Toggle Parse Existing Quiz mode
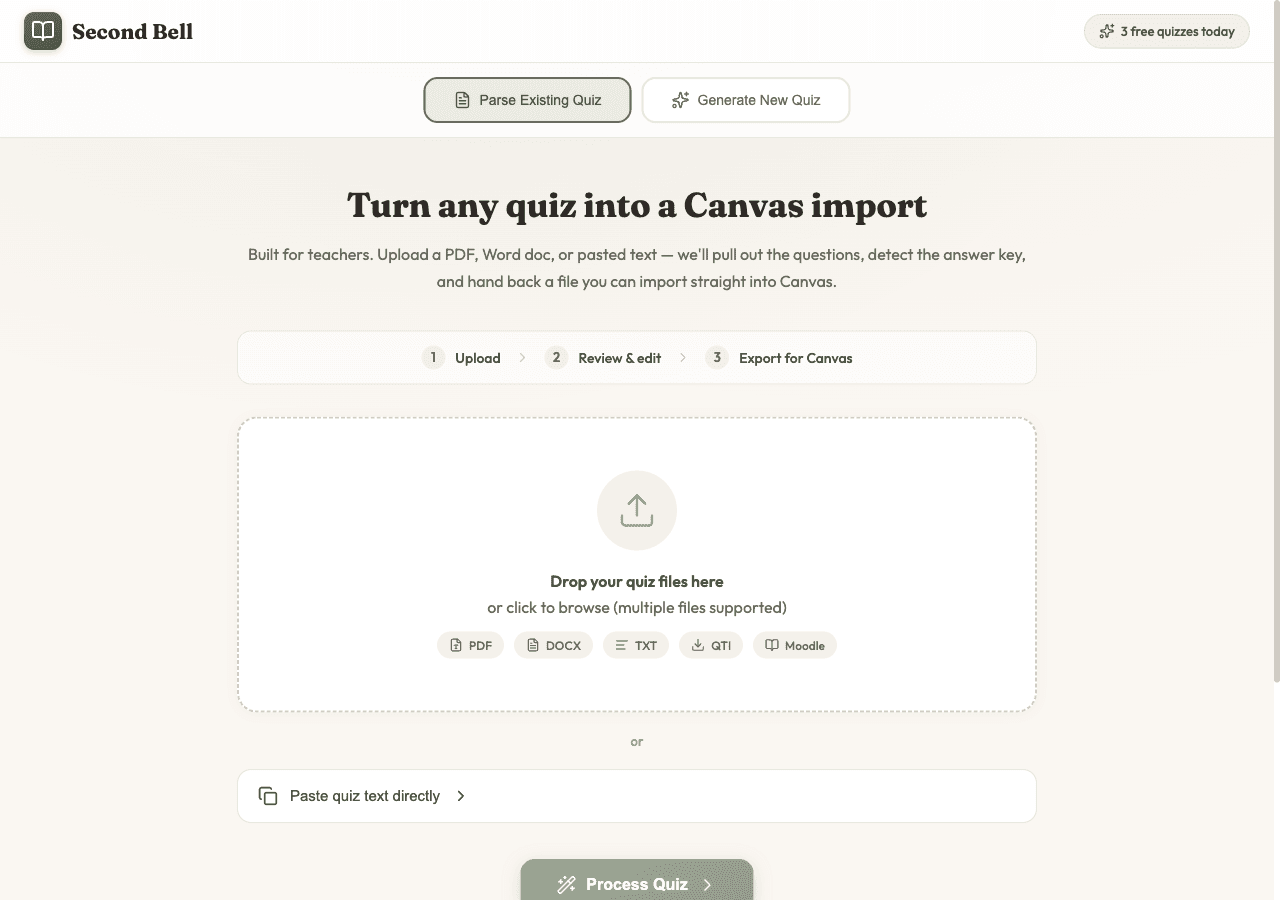The height and width of the screenshot is (900, 1280). [527, 100]
